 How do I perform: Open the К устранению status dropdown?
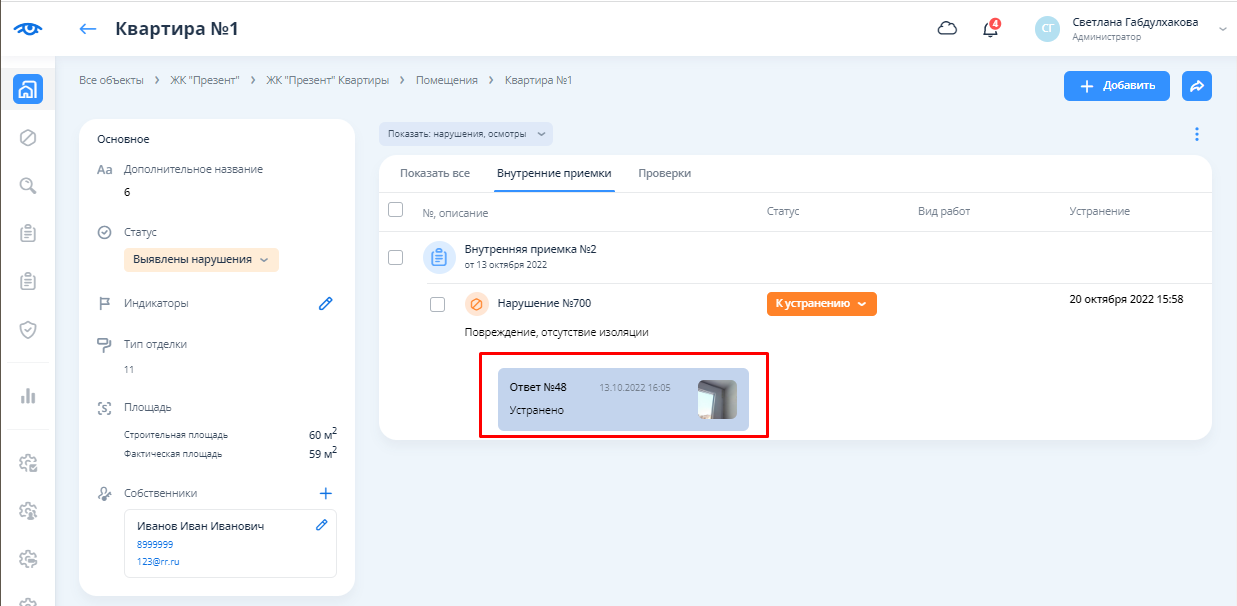click(821, 304)
